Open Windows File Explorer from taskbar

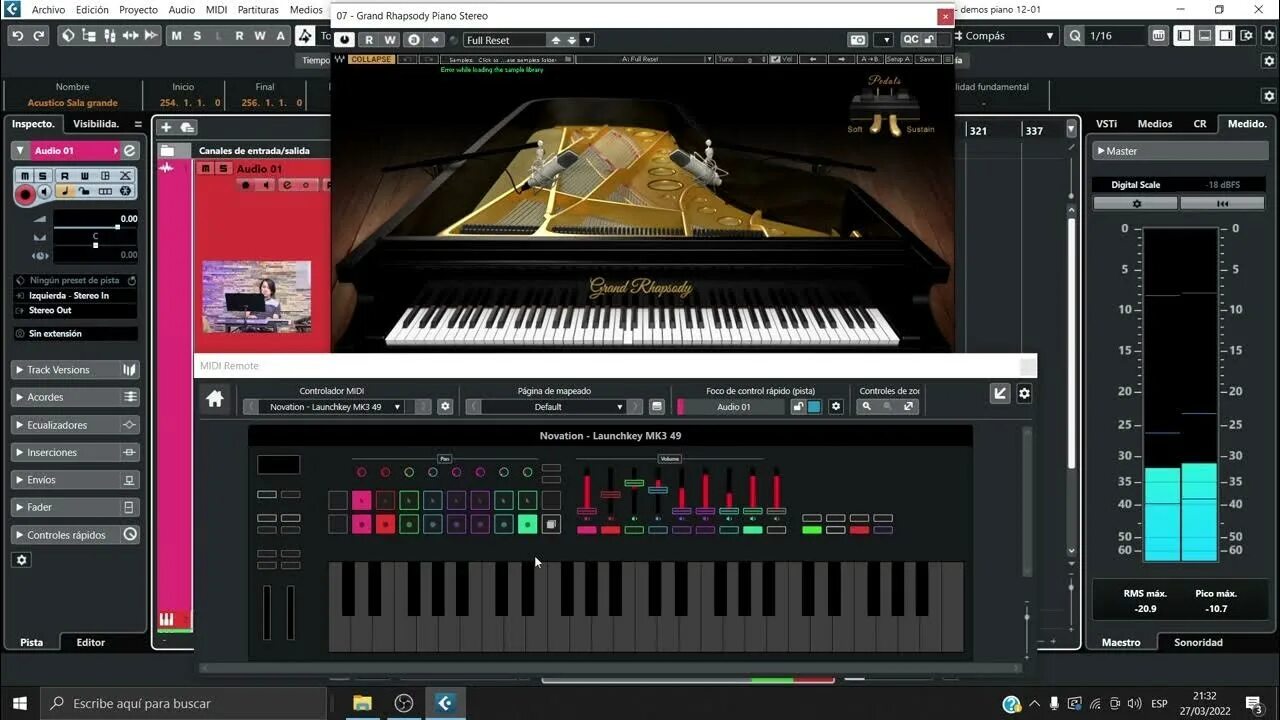[x=361, y=703]
